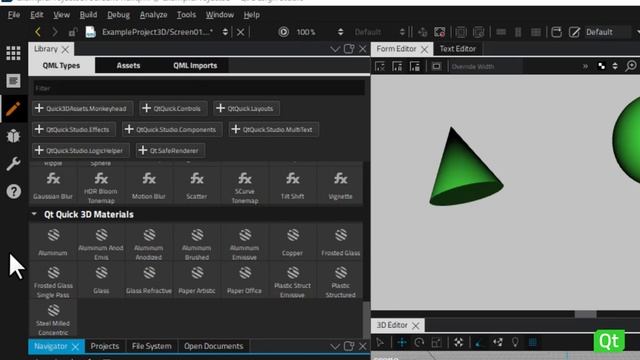Add the QtQuick.Controls import

click(172, 108)
